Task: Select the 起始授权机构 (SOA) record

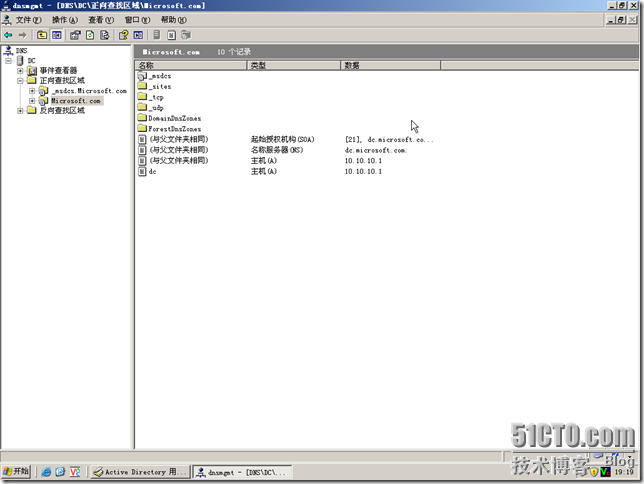Action: point(285,140)
